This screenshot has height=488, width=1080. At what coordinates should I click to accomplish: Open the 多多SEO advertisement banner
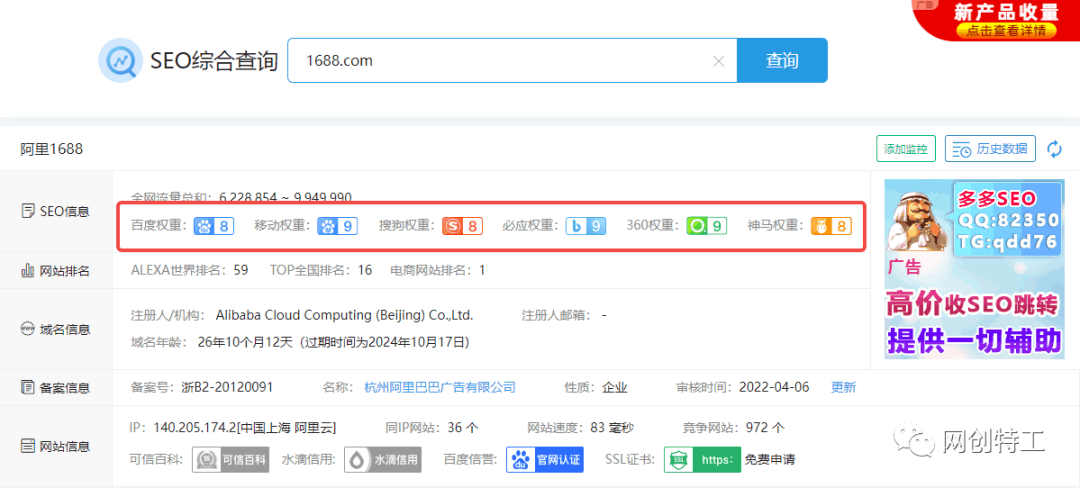pos(974,269)
